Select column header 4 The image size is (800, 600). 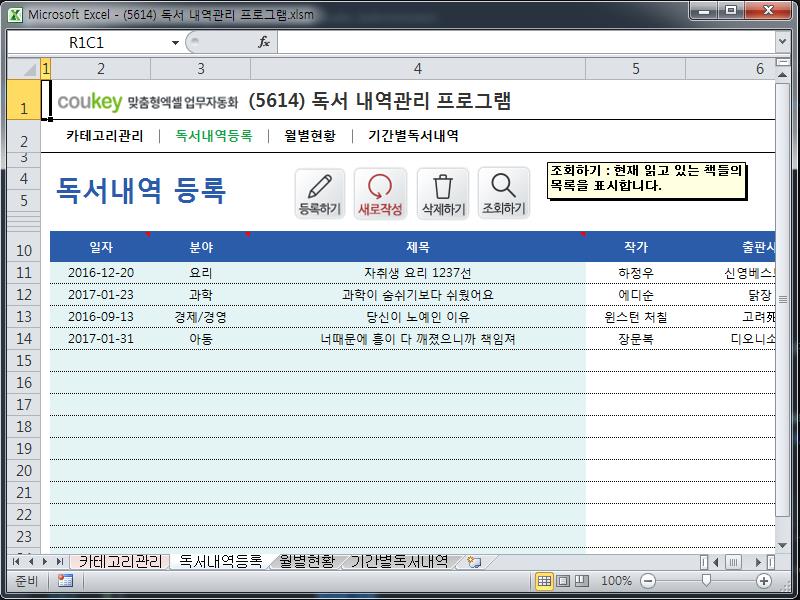[x=418, y=69]
